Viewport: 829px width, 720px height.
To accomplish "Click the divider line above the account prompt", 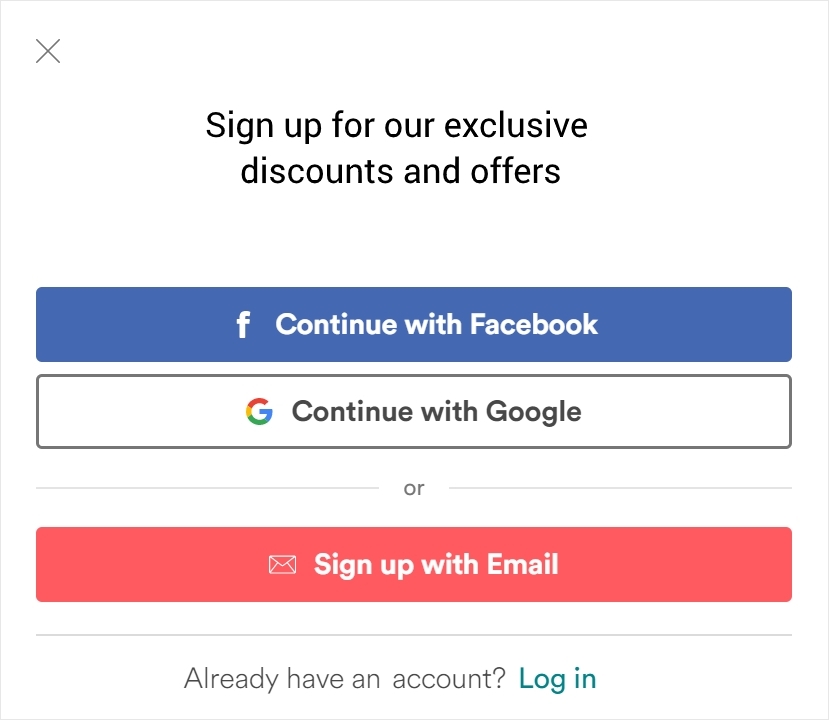I will point(414,635).
